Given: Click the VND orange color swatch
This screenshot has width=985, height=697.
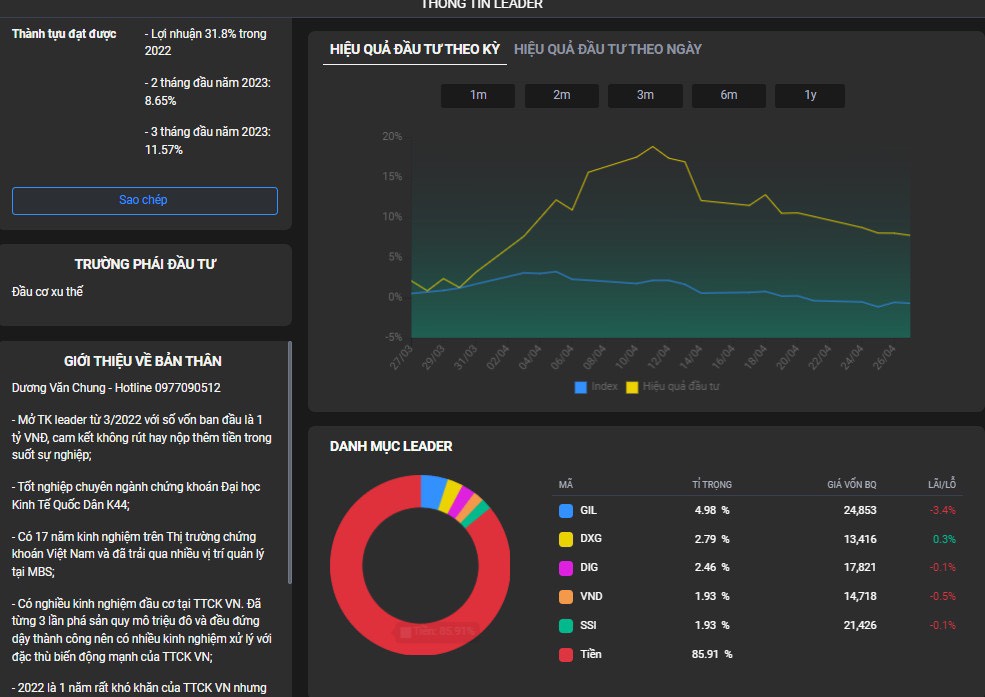Looking at the screenshot, I should tap(566, 597).
